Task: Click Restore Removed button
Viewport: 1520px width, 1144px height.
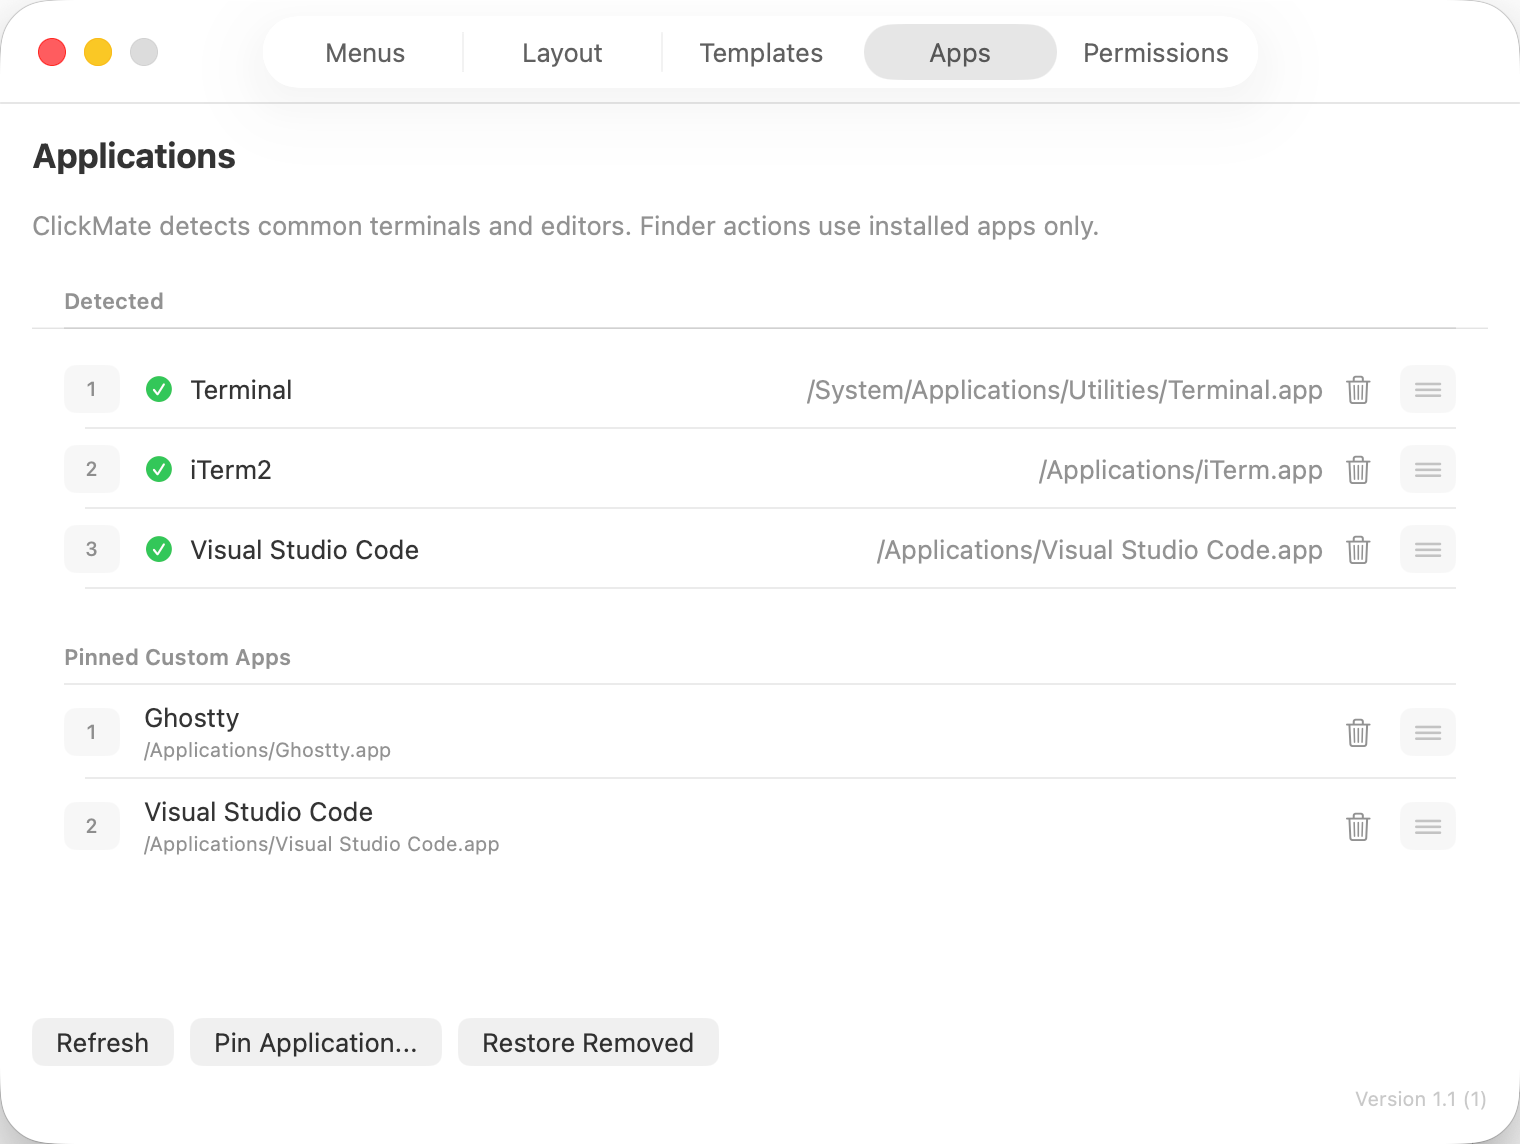Action: [588, 1042]
